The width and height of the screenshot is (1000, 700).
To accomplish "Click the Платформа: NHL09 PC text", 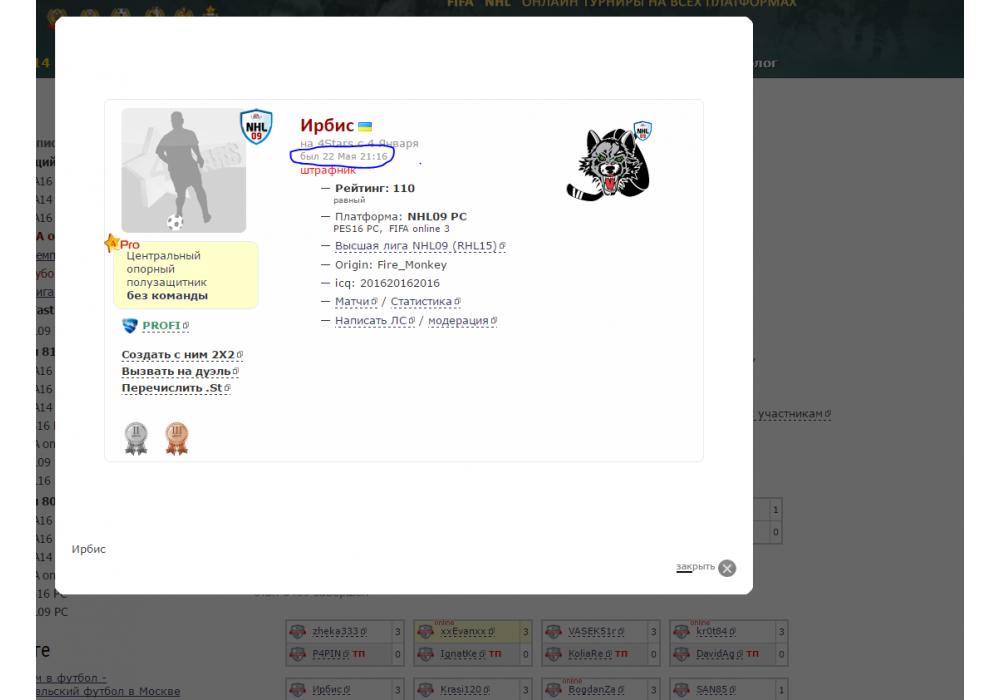I will click(x=401, y=216).
